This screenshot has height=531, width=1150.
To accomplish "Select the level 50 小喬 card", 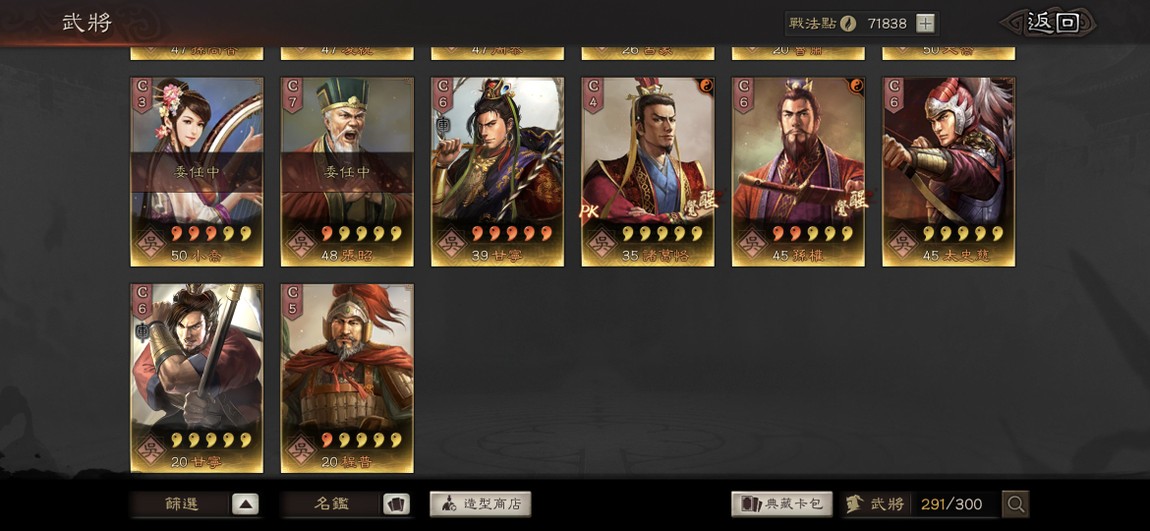I will (197, 172).
